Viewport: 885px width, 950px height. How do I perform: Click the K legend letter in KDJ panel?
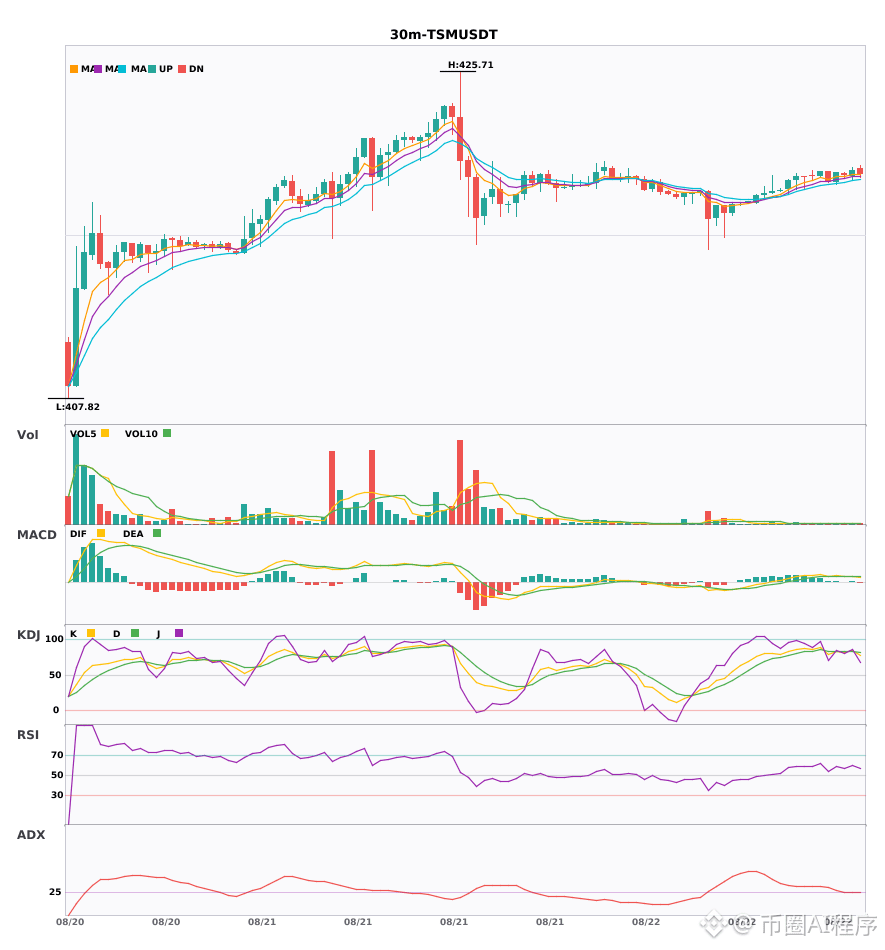(73, 634)
